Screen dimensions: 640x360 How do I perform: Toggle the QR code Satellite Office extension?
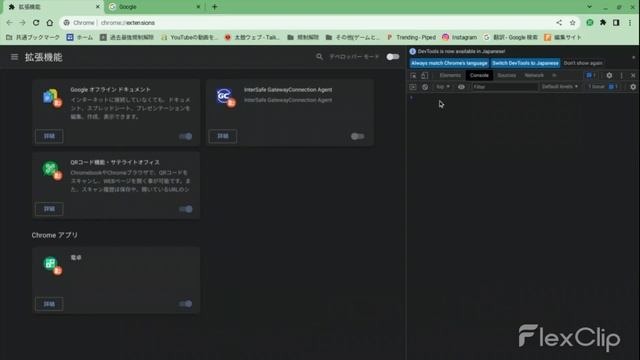[186, 209]
